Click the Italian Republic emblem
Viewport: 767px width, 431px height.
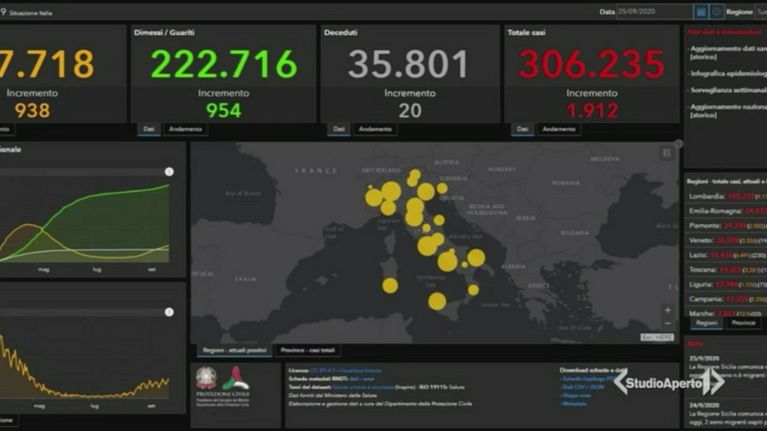(207, 380)
